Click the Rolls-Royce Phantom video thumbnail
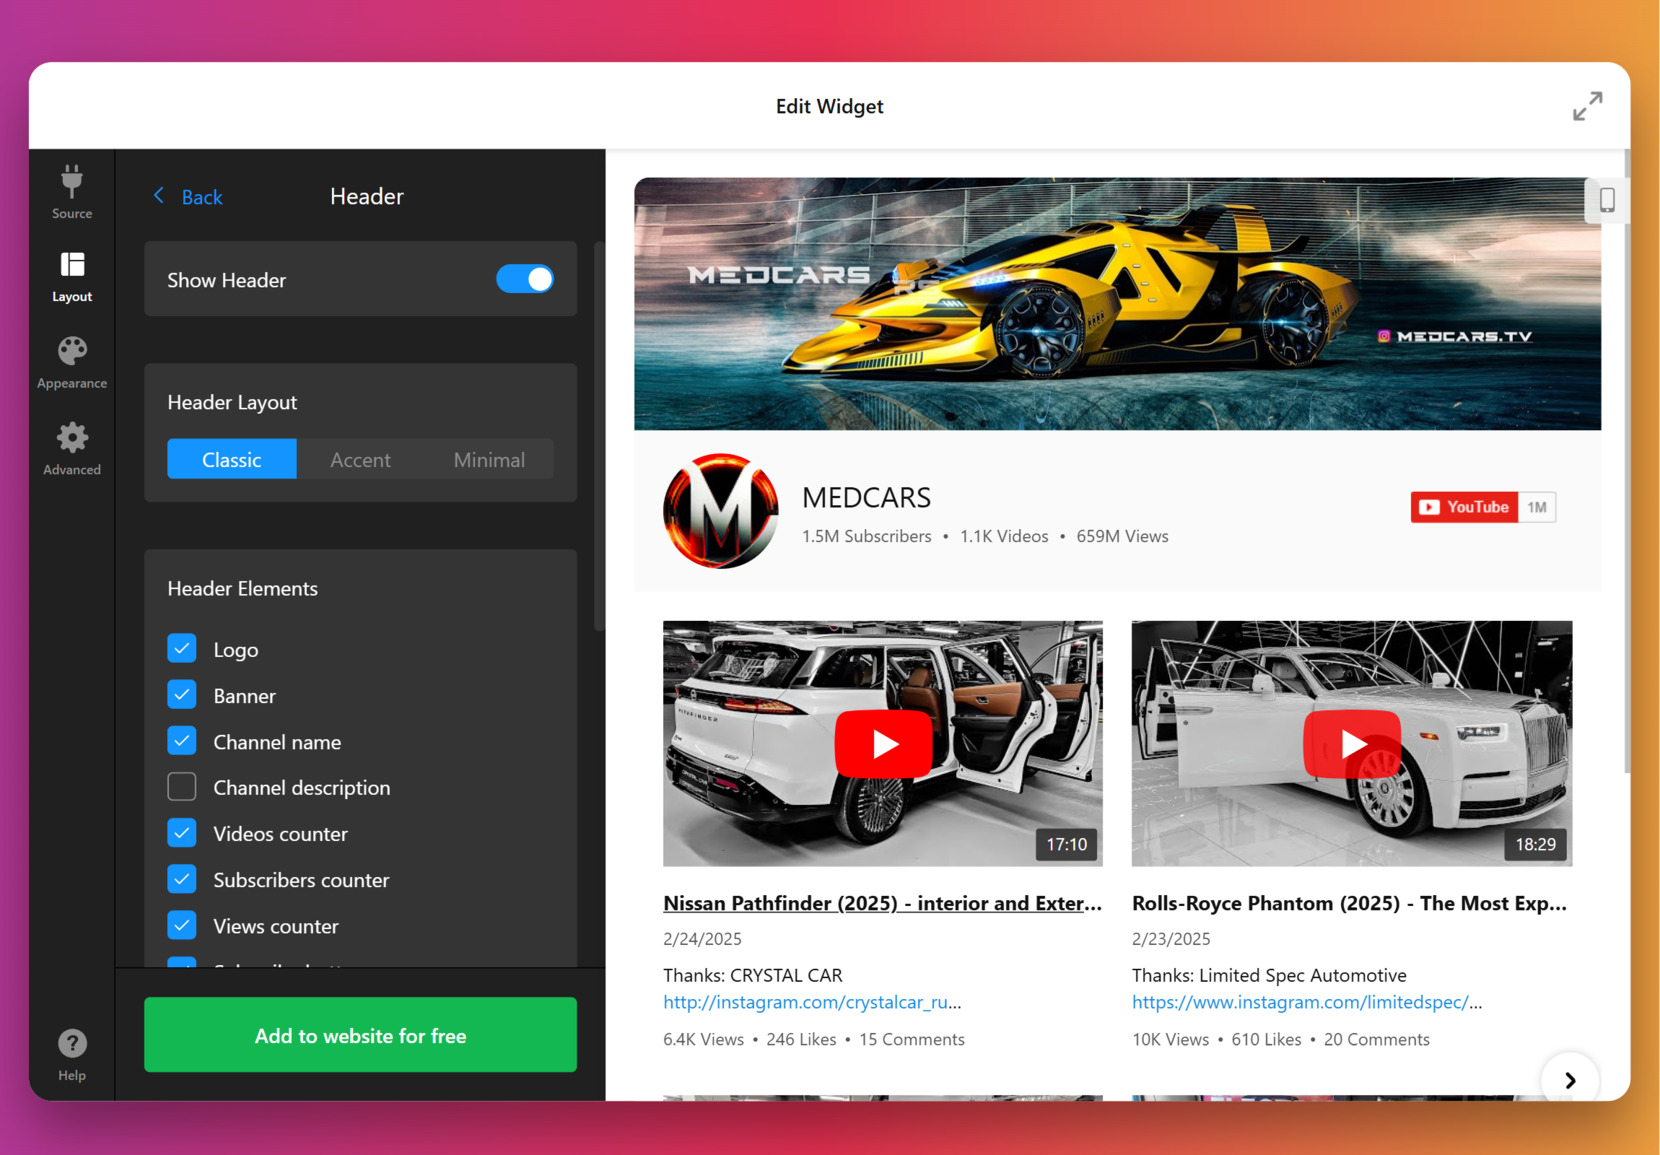 pos(1351,743)
